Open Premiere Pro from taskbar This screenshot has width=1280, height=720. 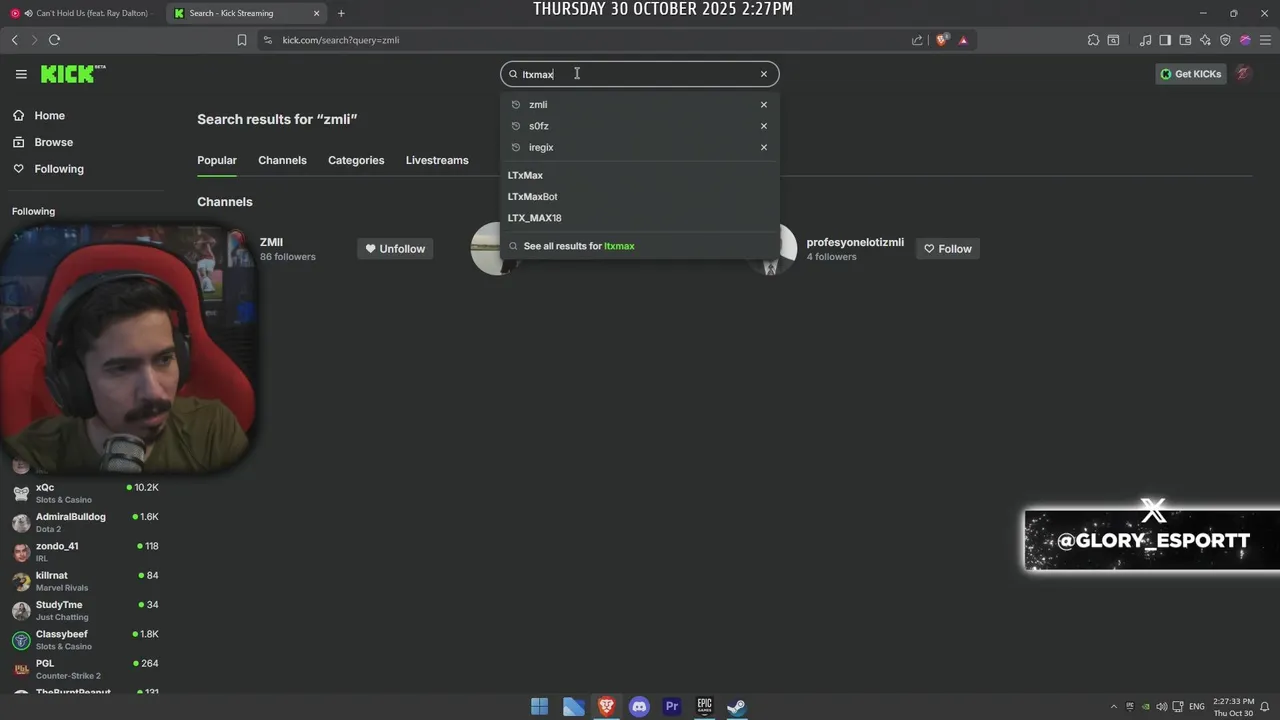[672, 707]
